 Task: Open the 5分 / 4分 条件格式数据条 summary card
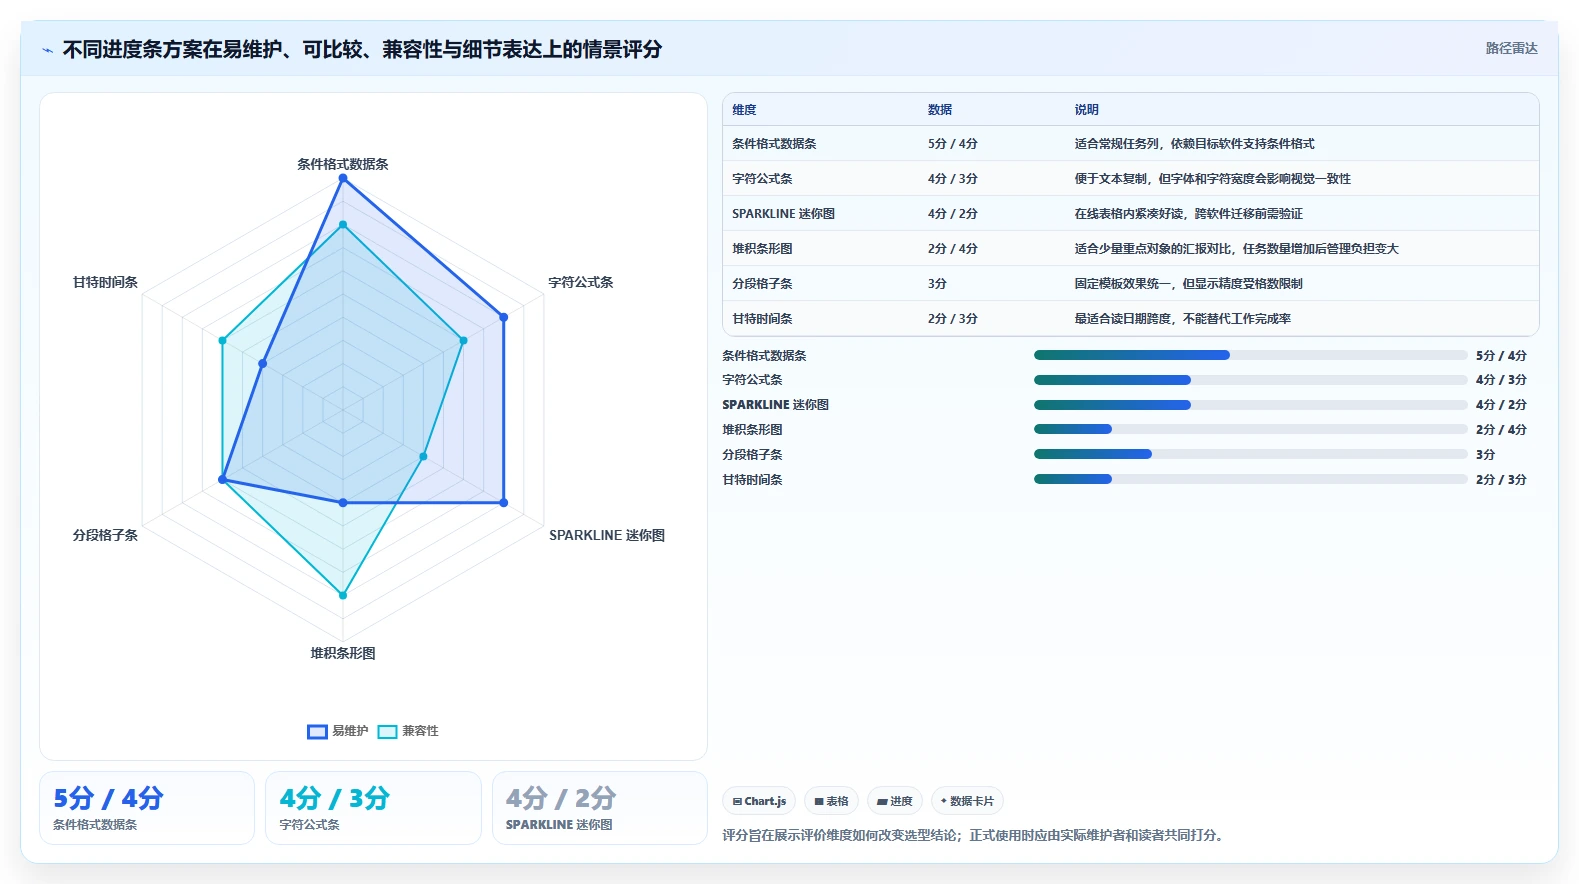147,808
